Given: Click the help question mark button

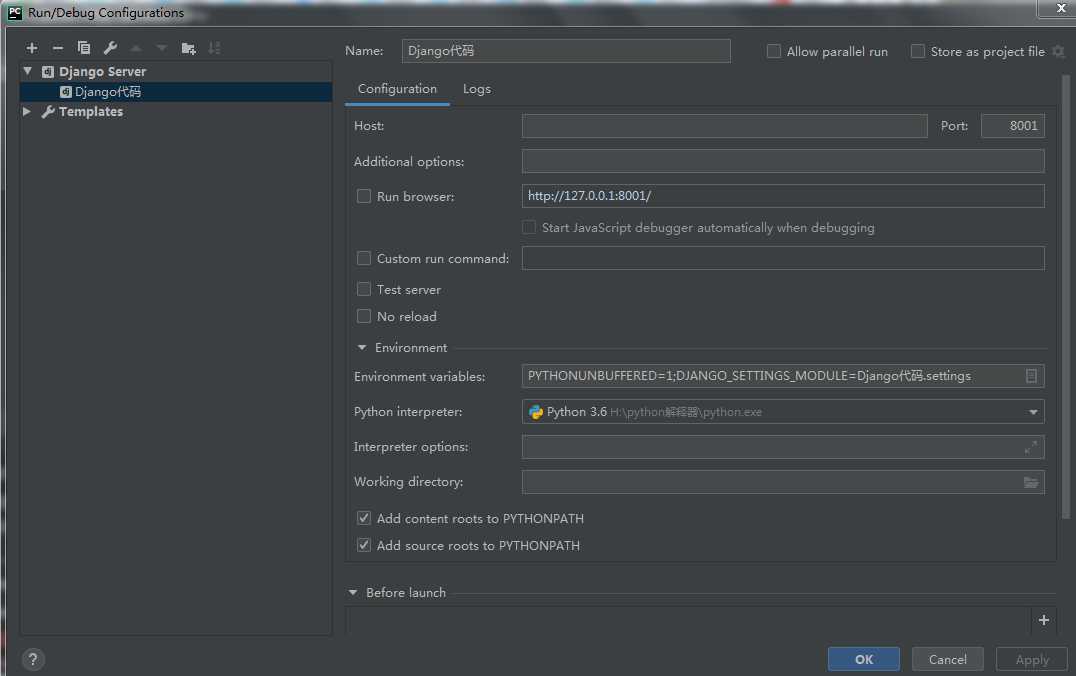Looking at the screenshot, I should (33, 660).
